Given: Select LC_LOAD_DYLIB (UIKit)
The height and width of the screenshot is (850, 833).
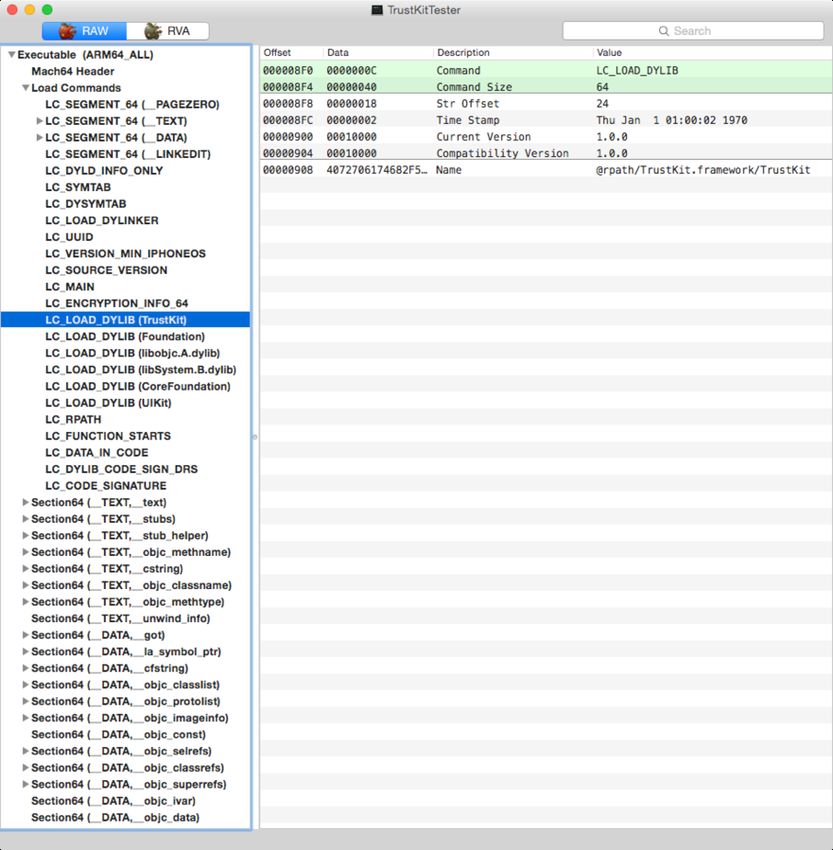Looking at the screenshot, I should pyautogui.click(x=108, y=403).
